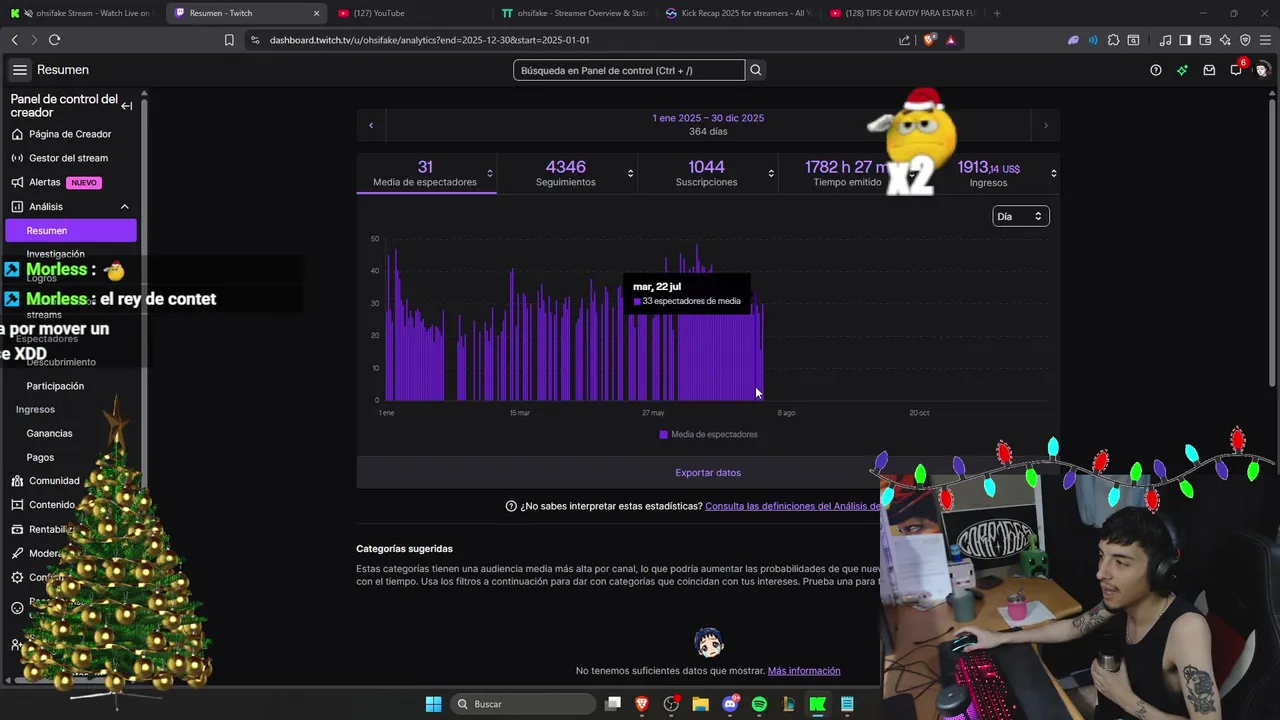Open the Twitch help question-mark icon

pos(1156,70)
